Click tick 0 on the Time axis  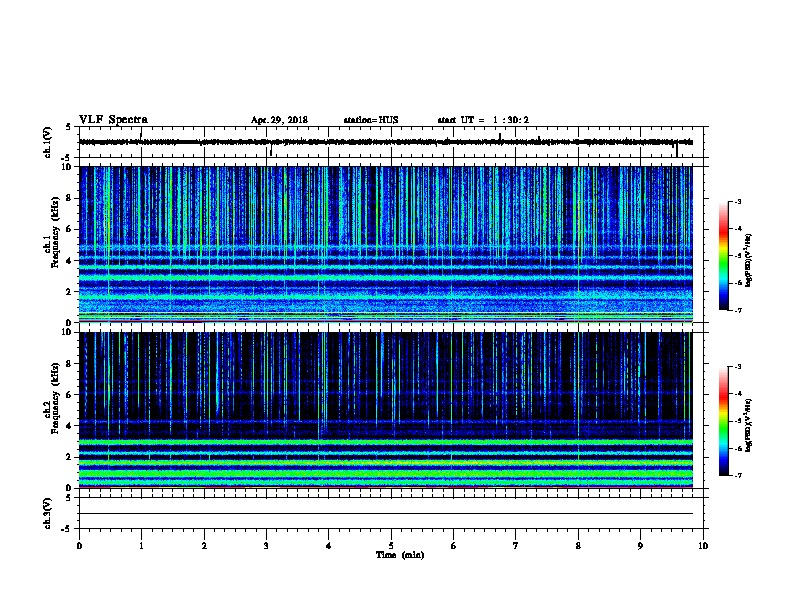coord(79,546)
